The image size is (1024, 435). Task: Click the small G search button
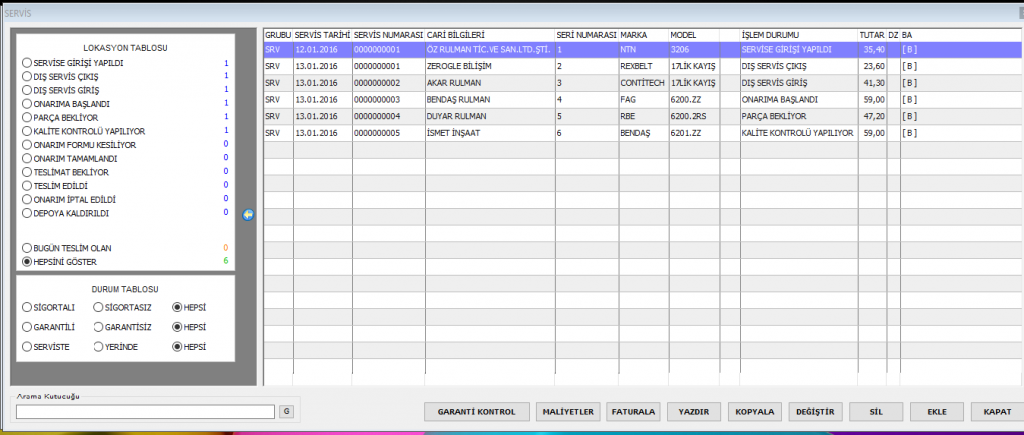click(285, 411)
